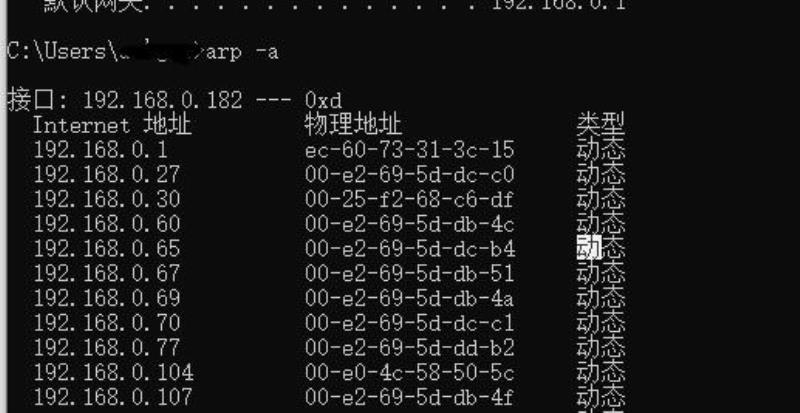The height and width of the screenshot is (413, 800).
Task: Click the arp -a command text
Action: pos(242,52)
